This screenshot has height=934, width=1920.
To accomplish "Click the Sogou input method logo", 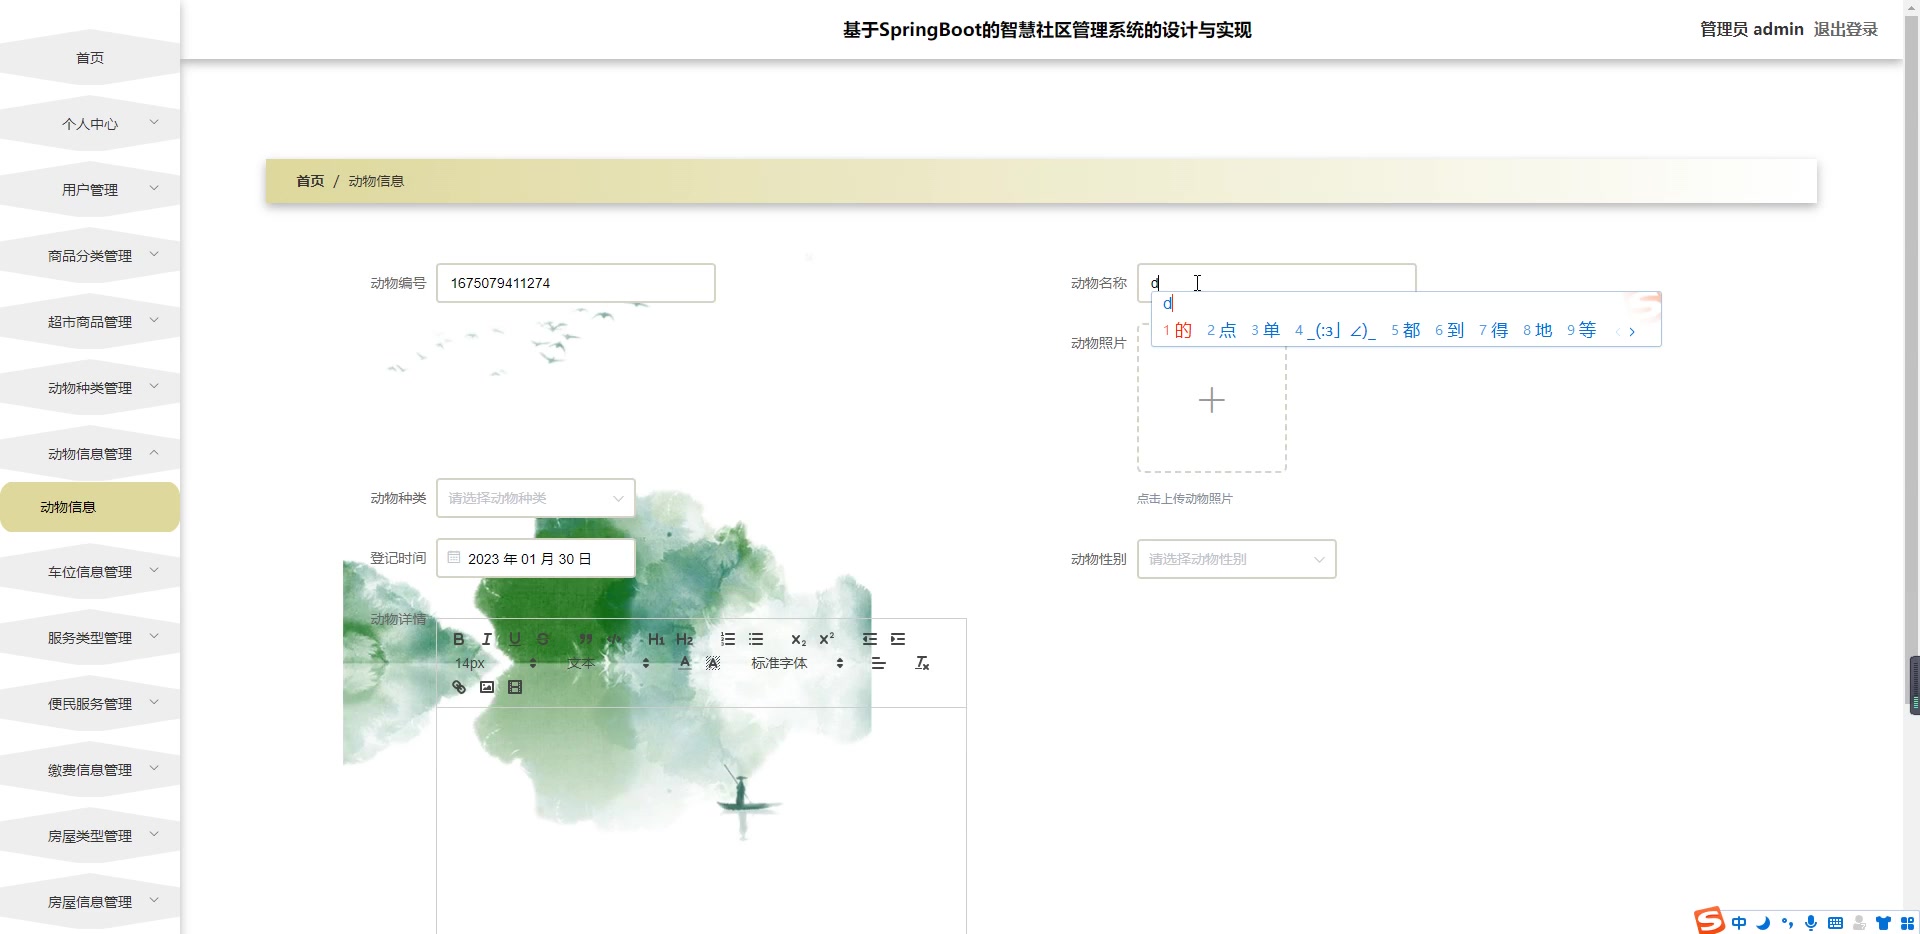I will click(x=1708, y=921).
